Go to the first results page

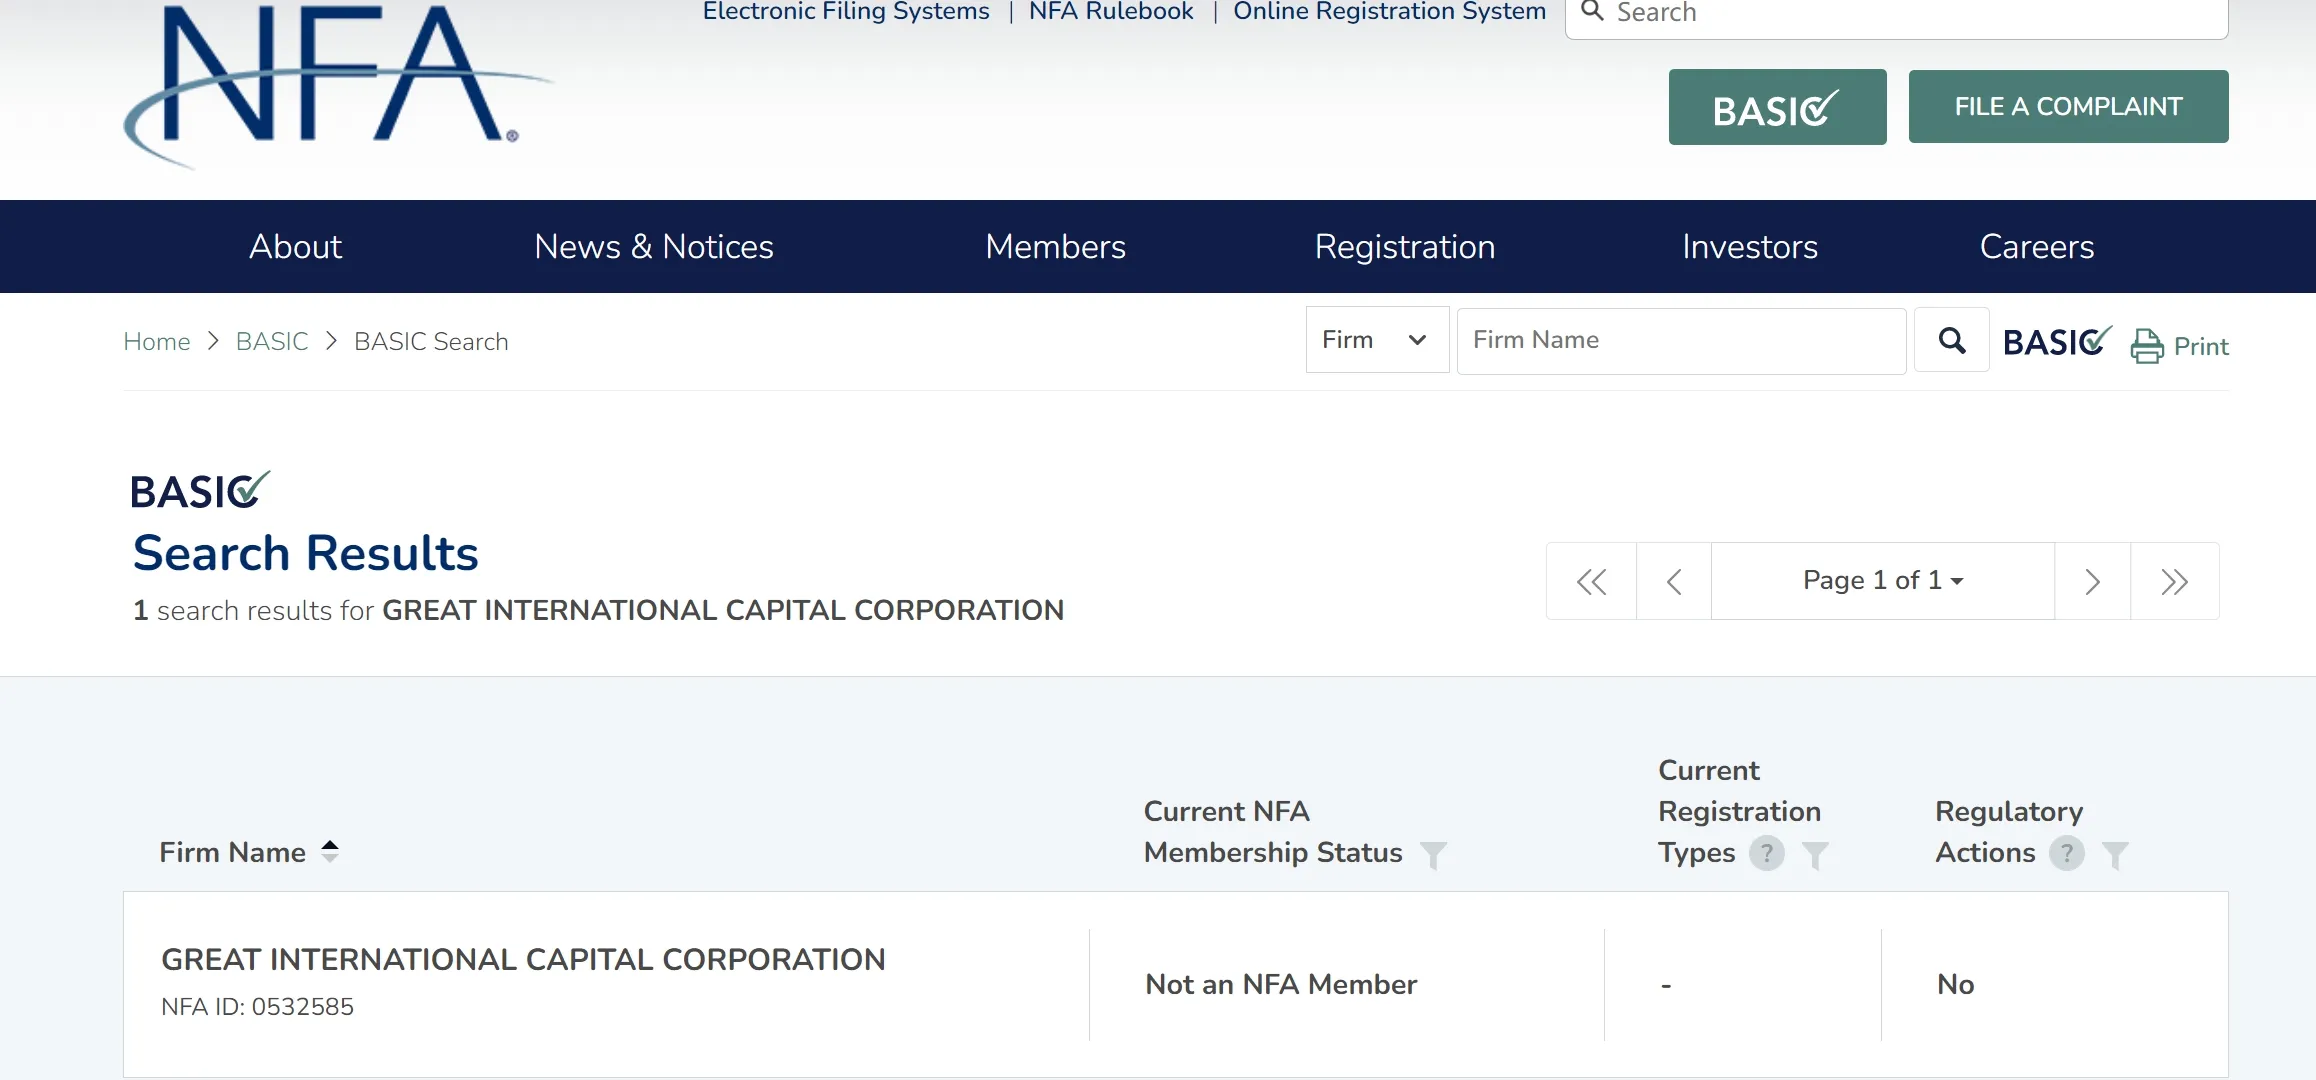(1591, 581)
